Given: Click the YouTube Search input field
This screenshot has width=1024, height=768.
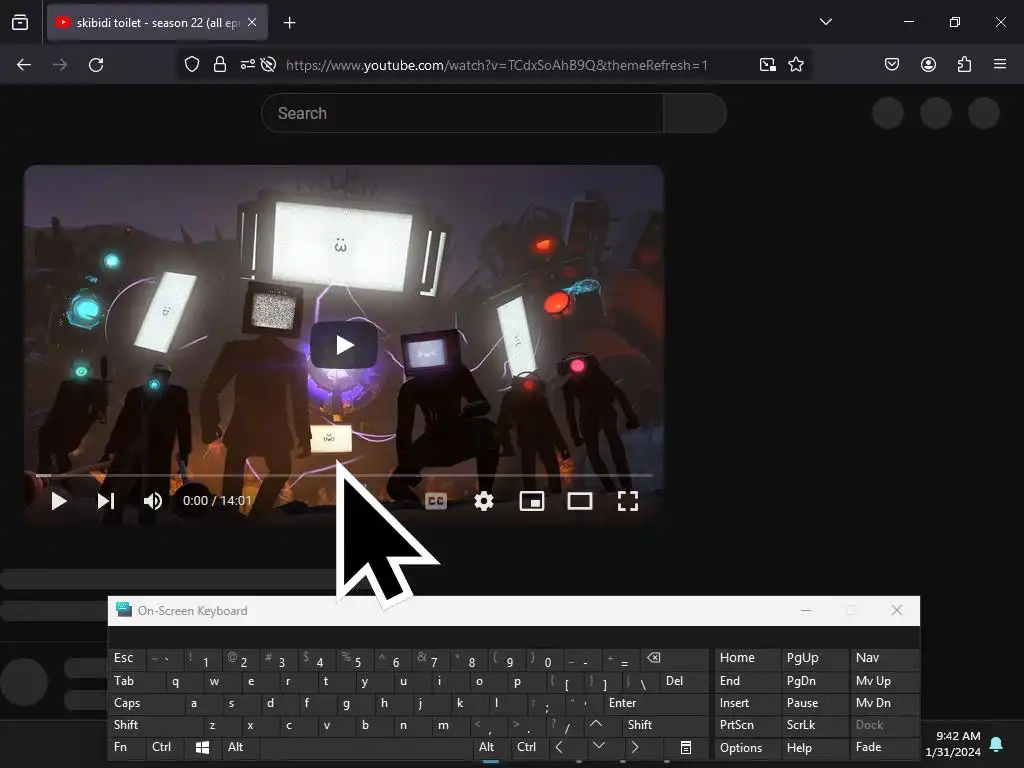Looking at the screenshot, I should click(x=462, y=113).
